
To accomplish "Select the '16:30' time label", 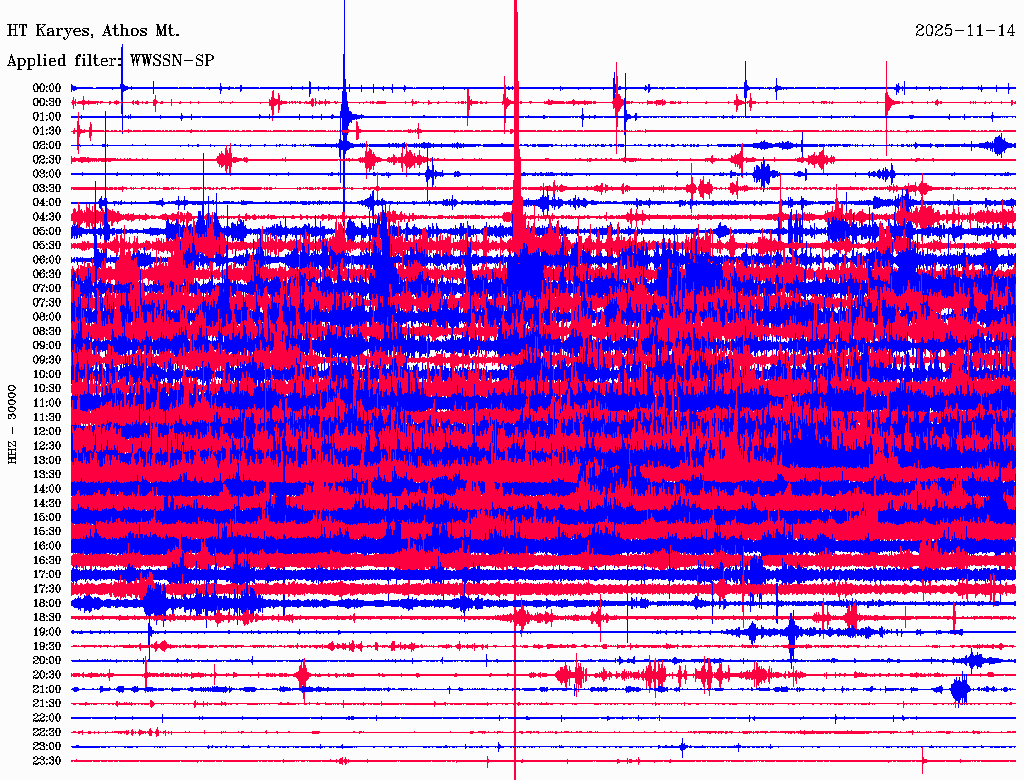I will (47, 561).
